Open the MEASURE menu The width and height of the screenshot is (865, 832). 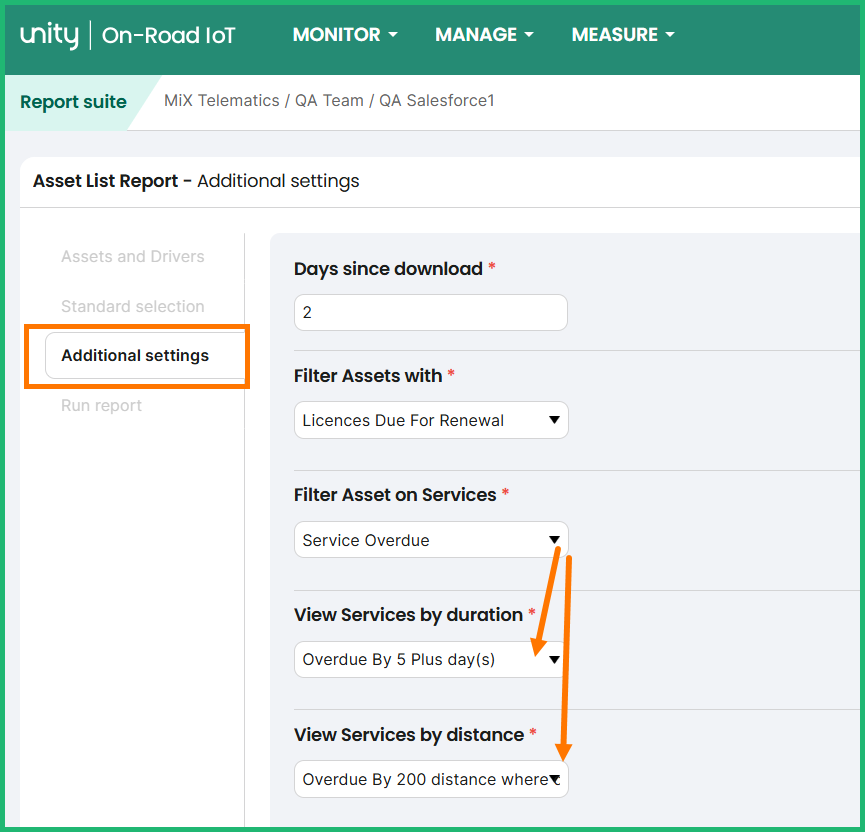[623, 35]
